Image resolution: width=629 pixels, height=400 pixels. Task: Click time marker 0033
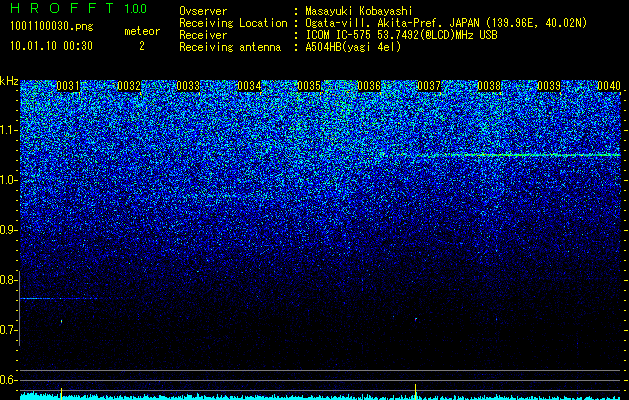click(x=188, y=86)
